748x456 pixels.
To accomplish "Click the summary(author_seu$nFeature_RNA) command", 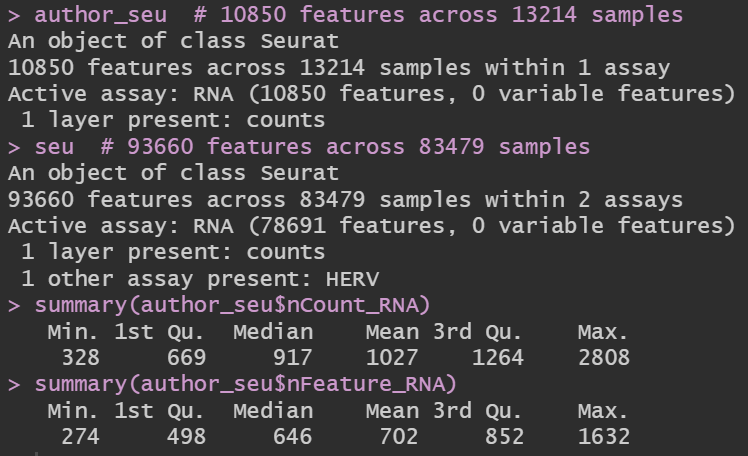I will (246, 383).
